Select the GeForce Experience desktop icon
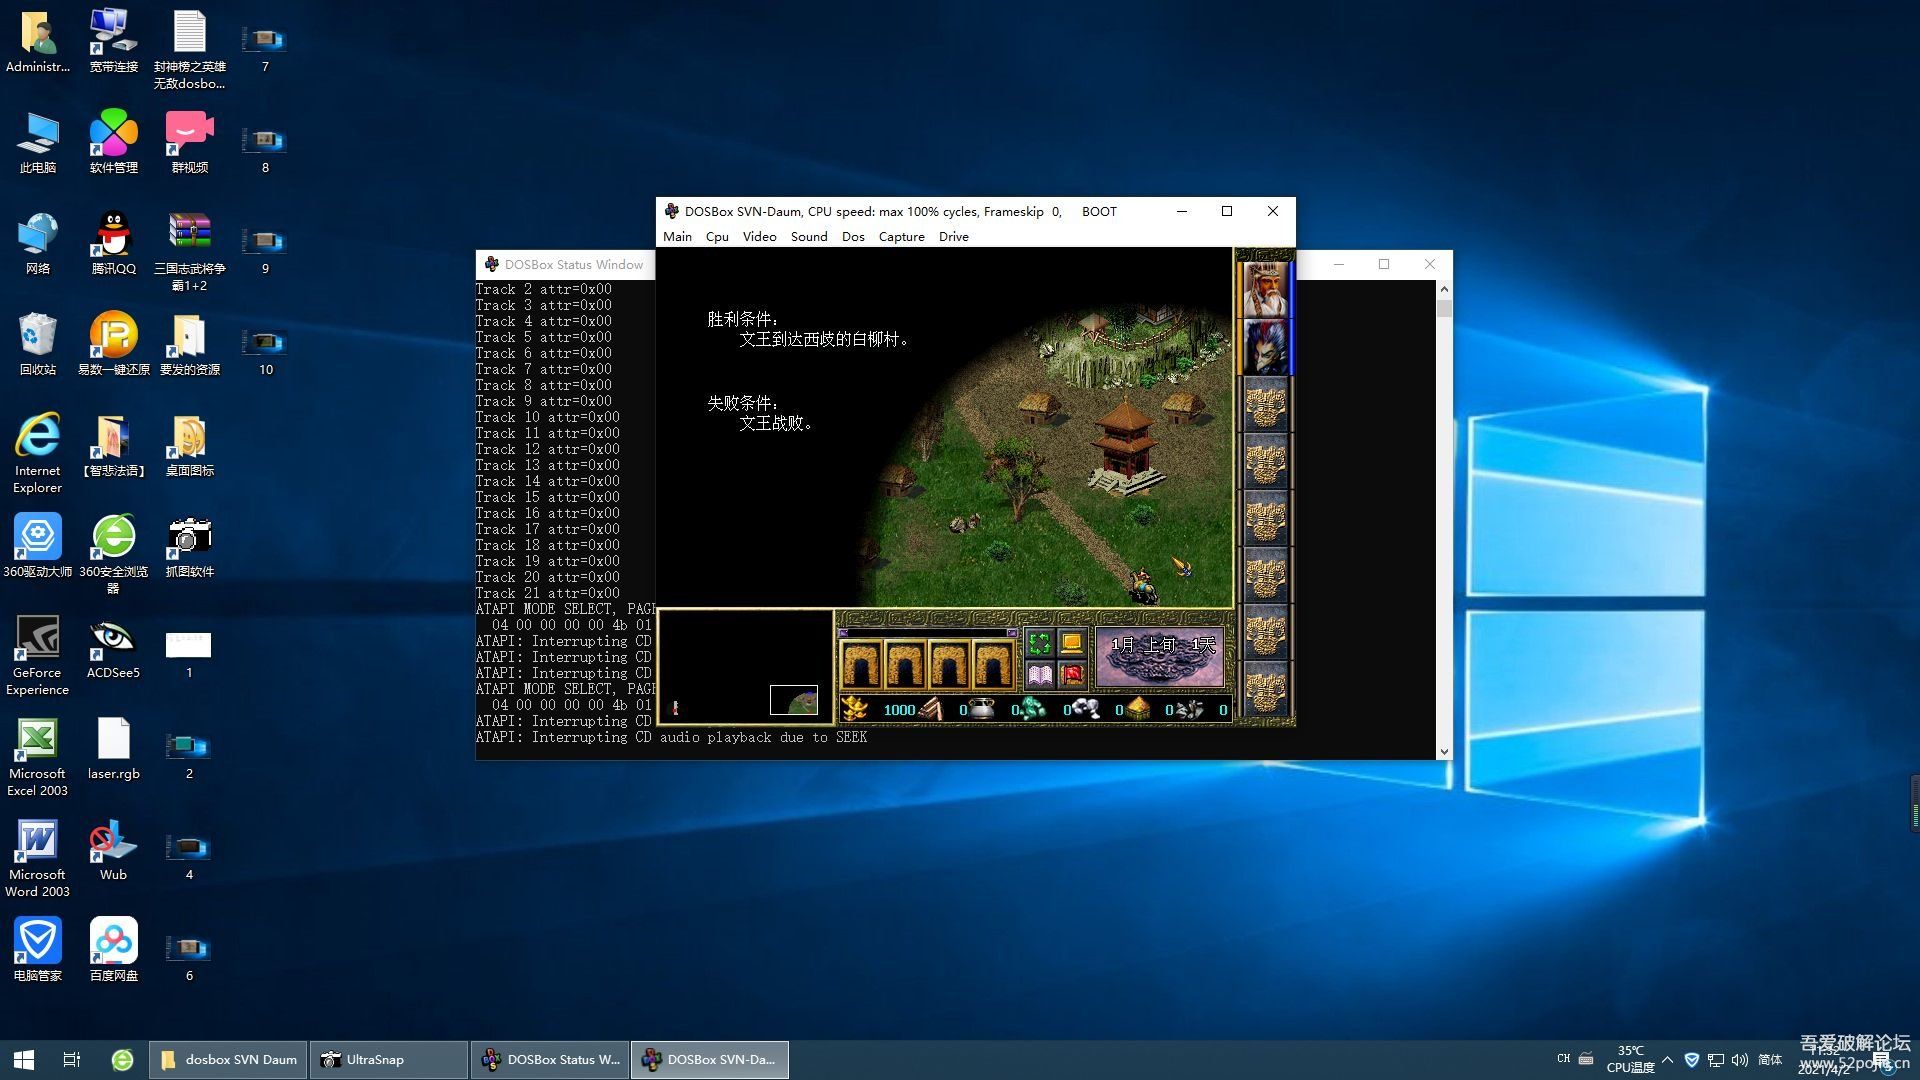This screenshot has width=1920, height=1080. pyautogui.click(x=37, y=655)
